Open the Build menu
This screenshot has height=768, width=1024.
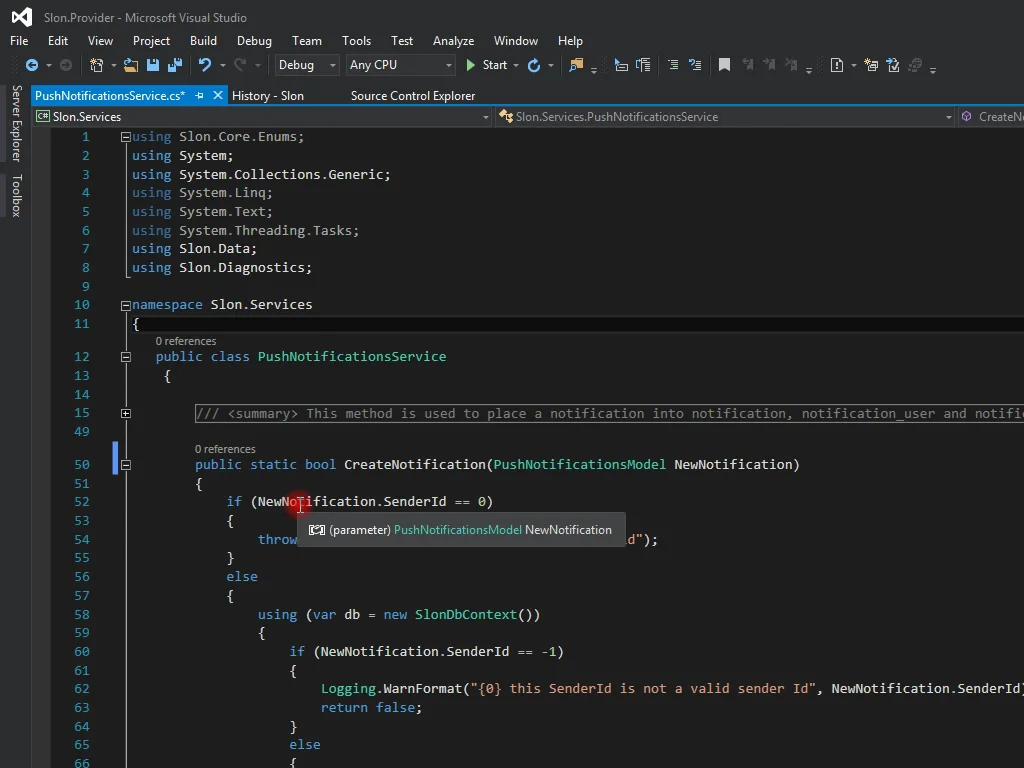point(203,40)
